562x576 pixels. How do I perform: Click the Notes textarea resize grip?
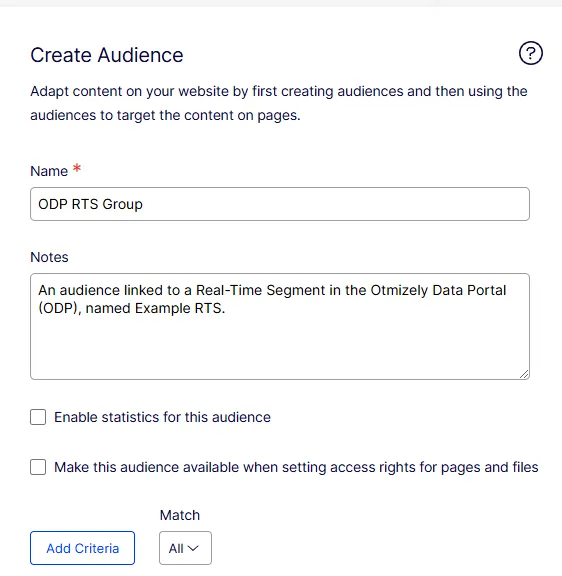click(524, 374)
